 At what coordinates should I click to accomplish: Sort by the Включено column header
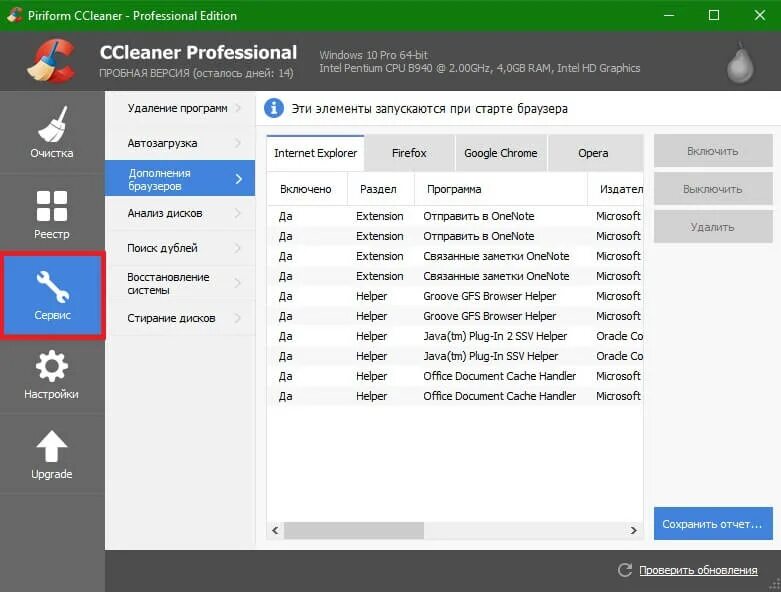point(307,189)
